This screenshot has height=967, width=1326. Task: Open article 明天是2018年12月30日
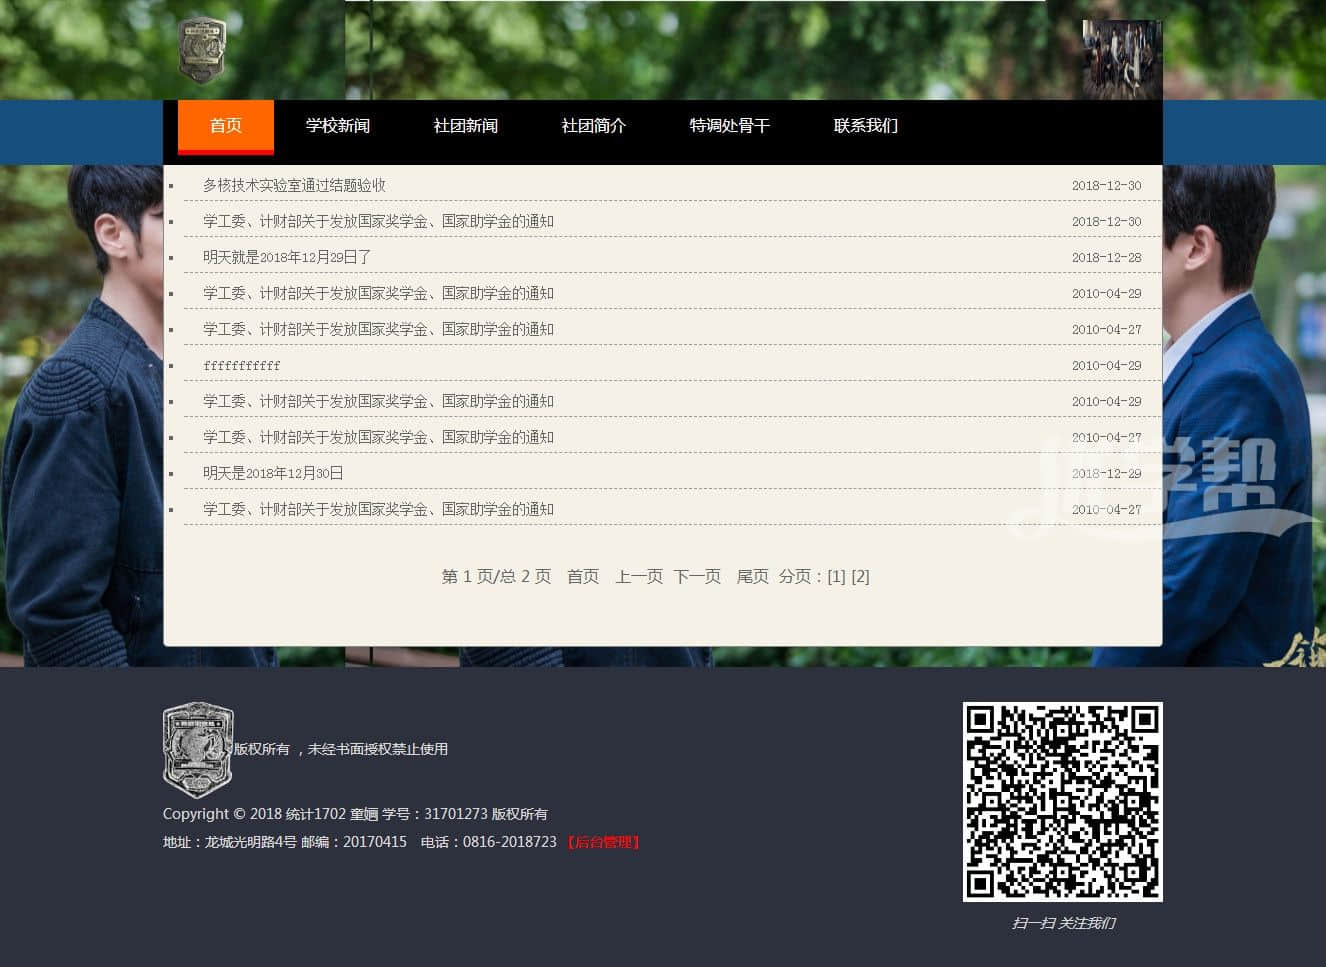273,473
